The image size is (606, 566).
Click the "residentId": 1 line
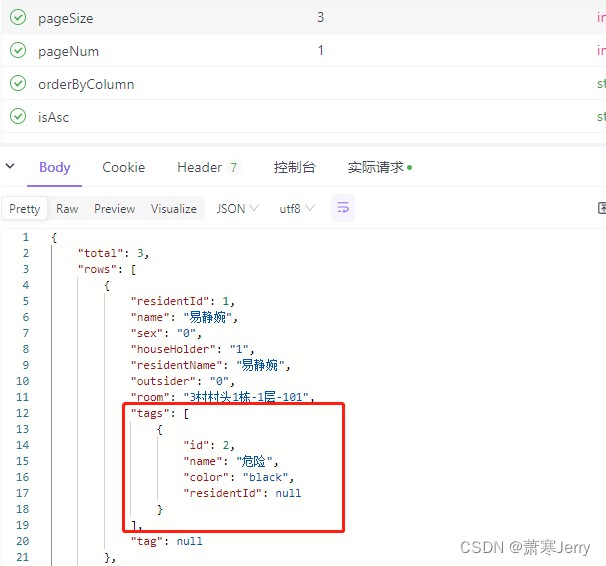click(182, 301)
